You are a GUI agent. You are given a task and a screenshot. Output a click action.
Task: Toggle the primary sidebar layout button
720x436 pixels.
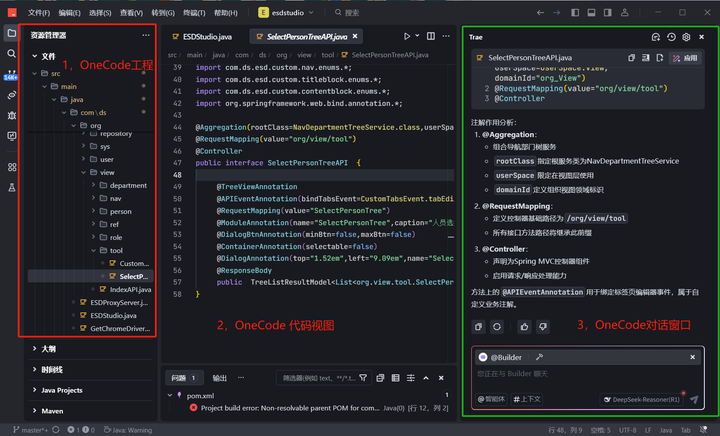point(575,13)
